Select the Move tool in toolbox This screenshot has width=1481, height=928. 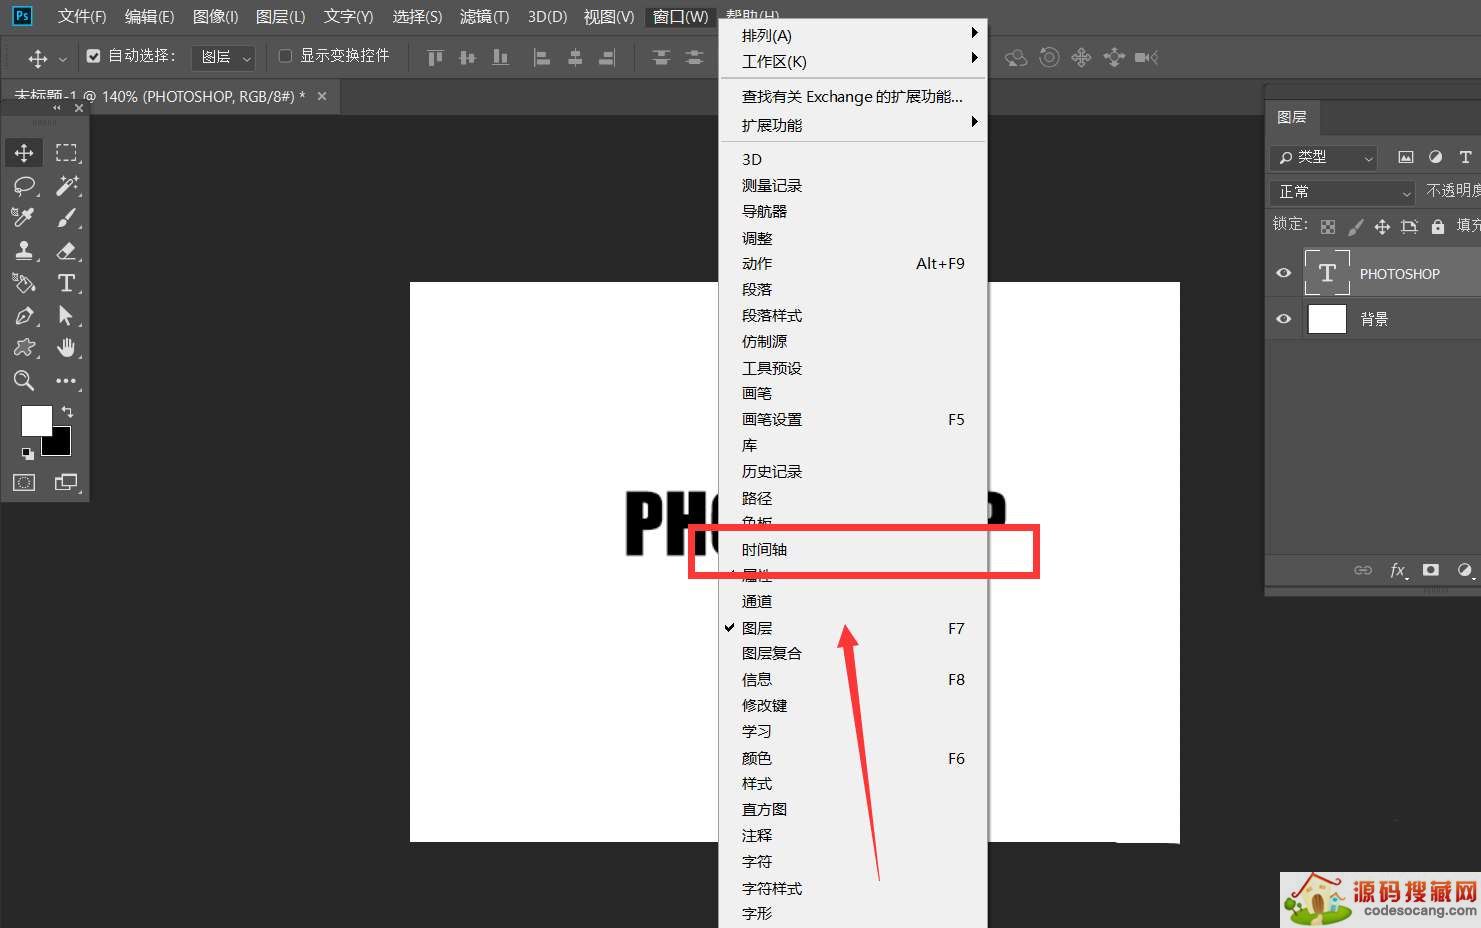(24, 153)
